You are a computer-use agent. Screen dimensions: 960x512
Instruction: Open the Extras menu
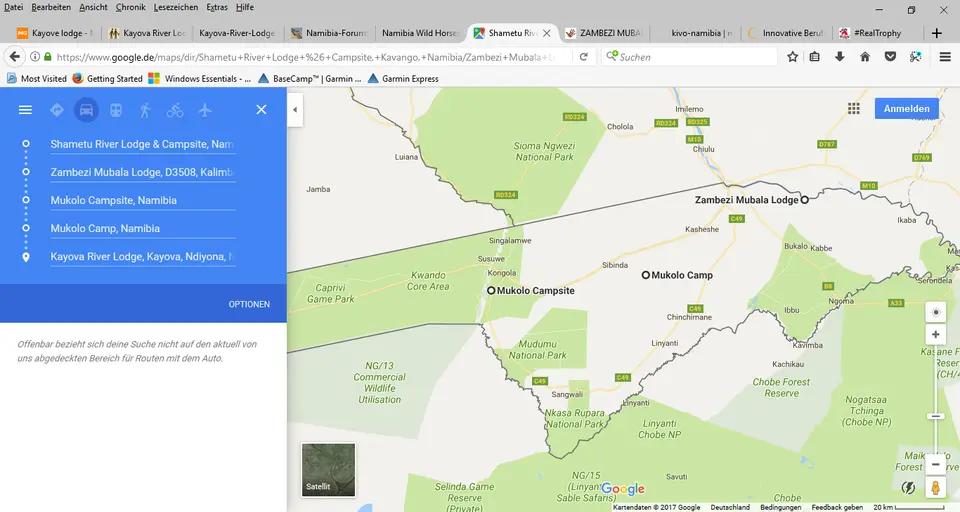tap(217, 7)
